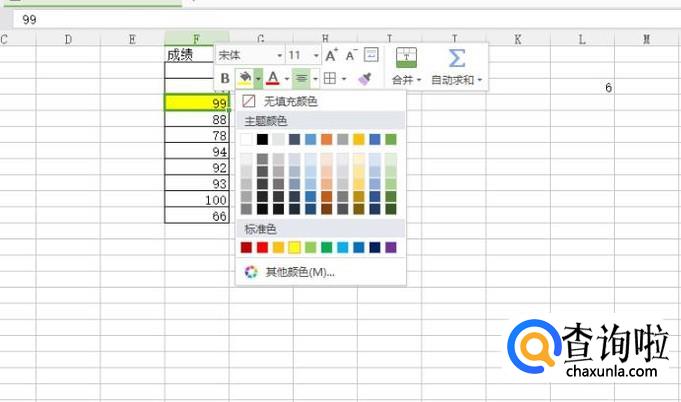Screen dimensions: 681x402
Task: Click the no fill crossed-box icon
Action: 249,102
